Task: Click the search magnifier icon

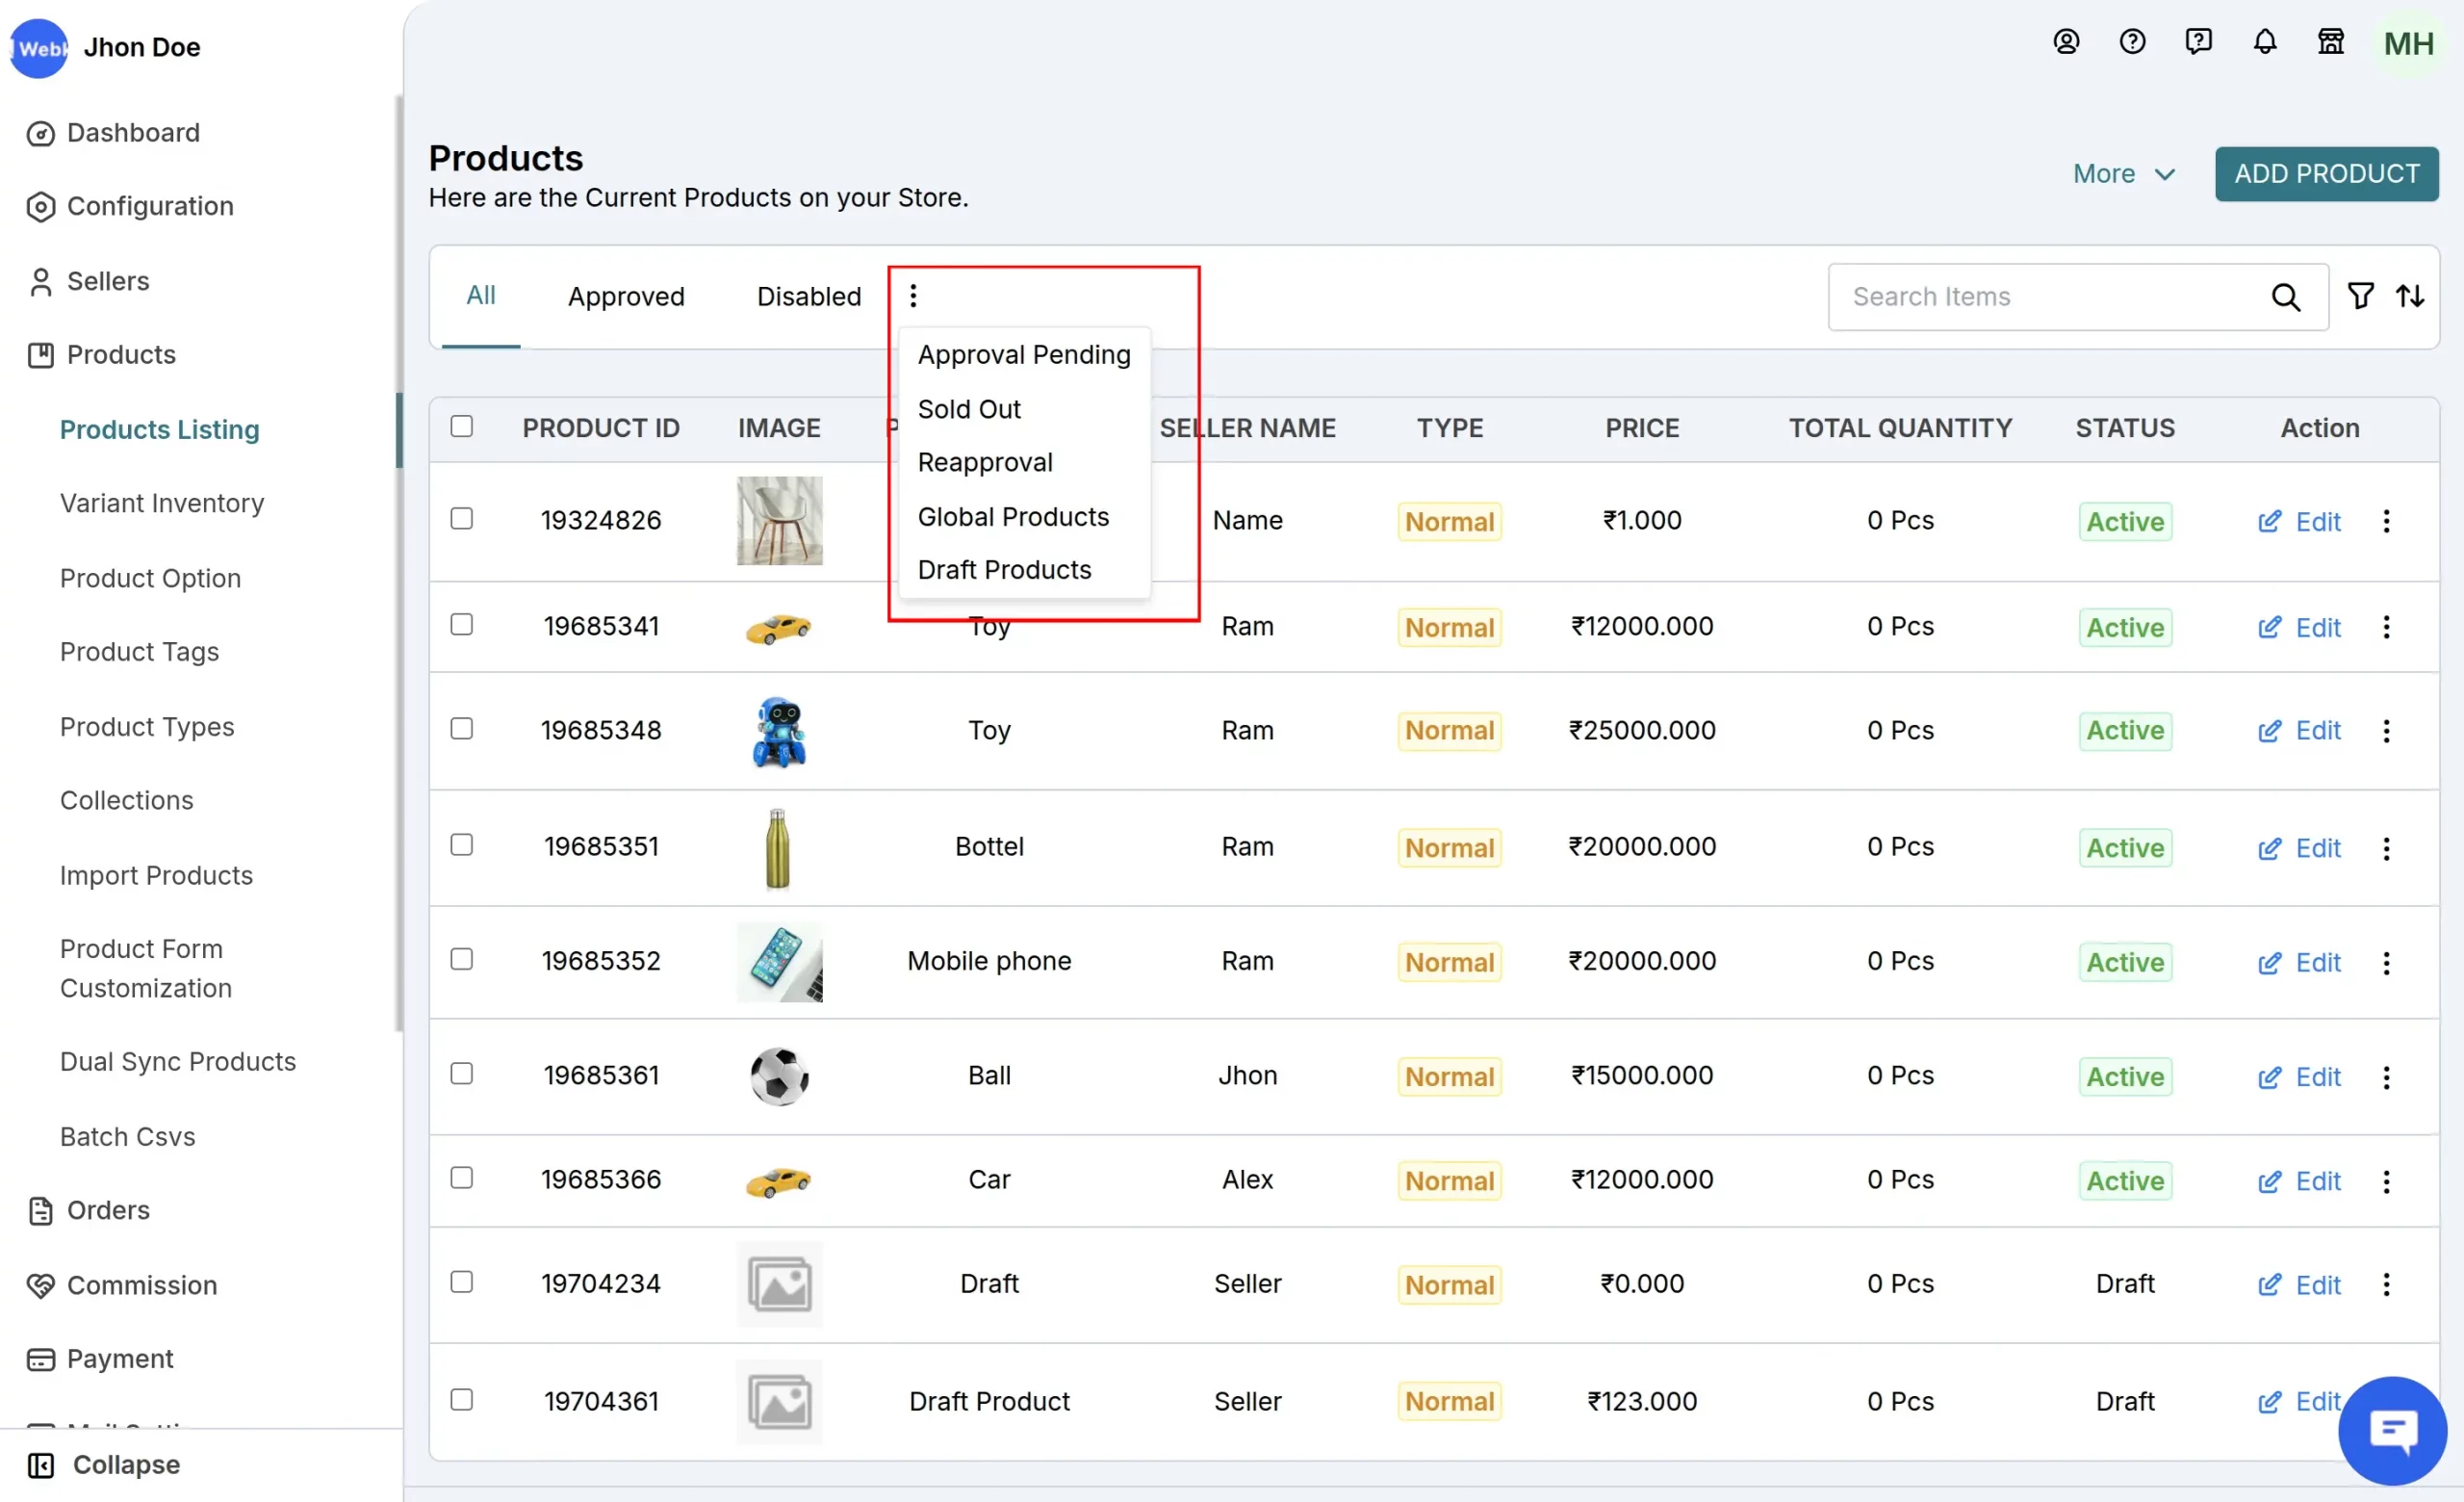Action: click(2285, 297)
